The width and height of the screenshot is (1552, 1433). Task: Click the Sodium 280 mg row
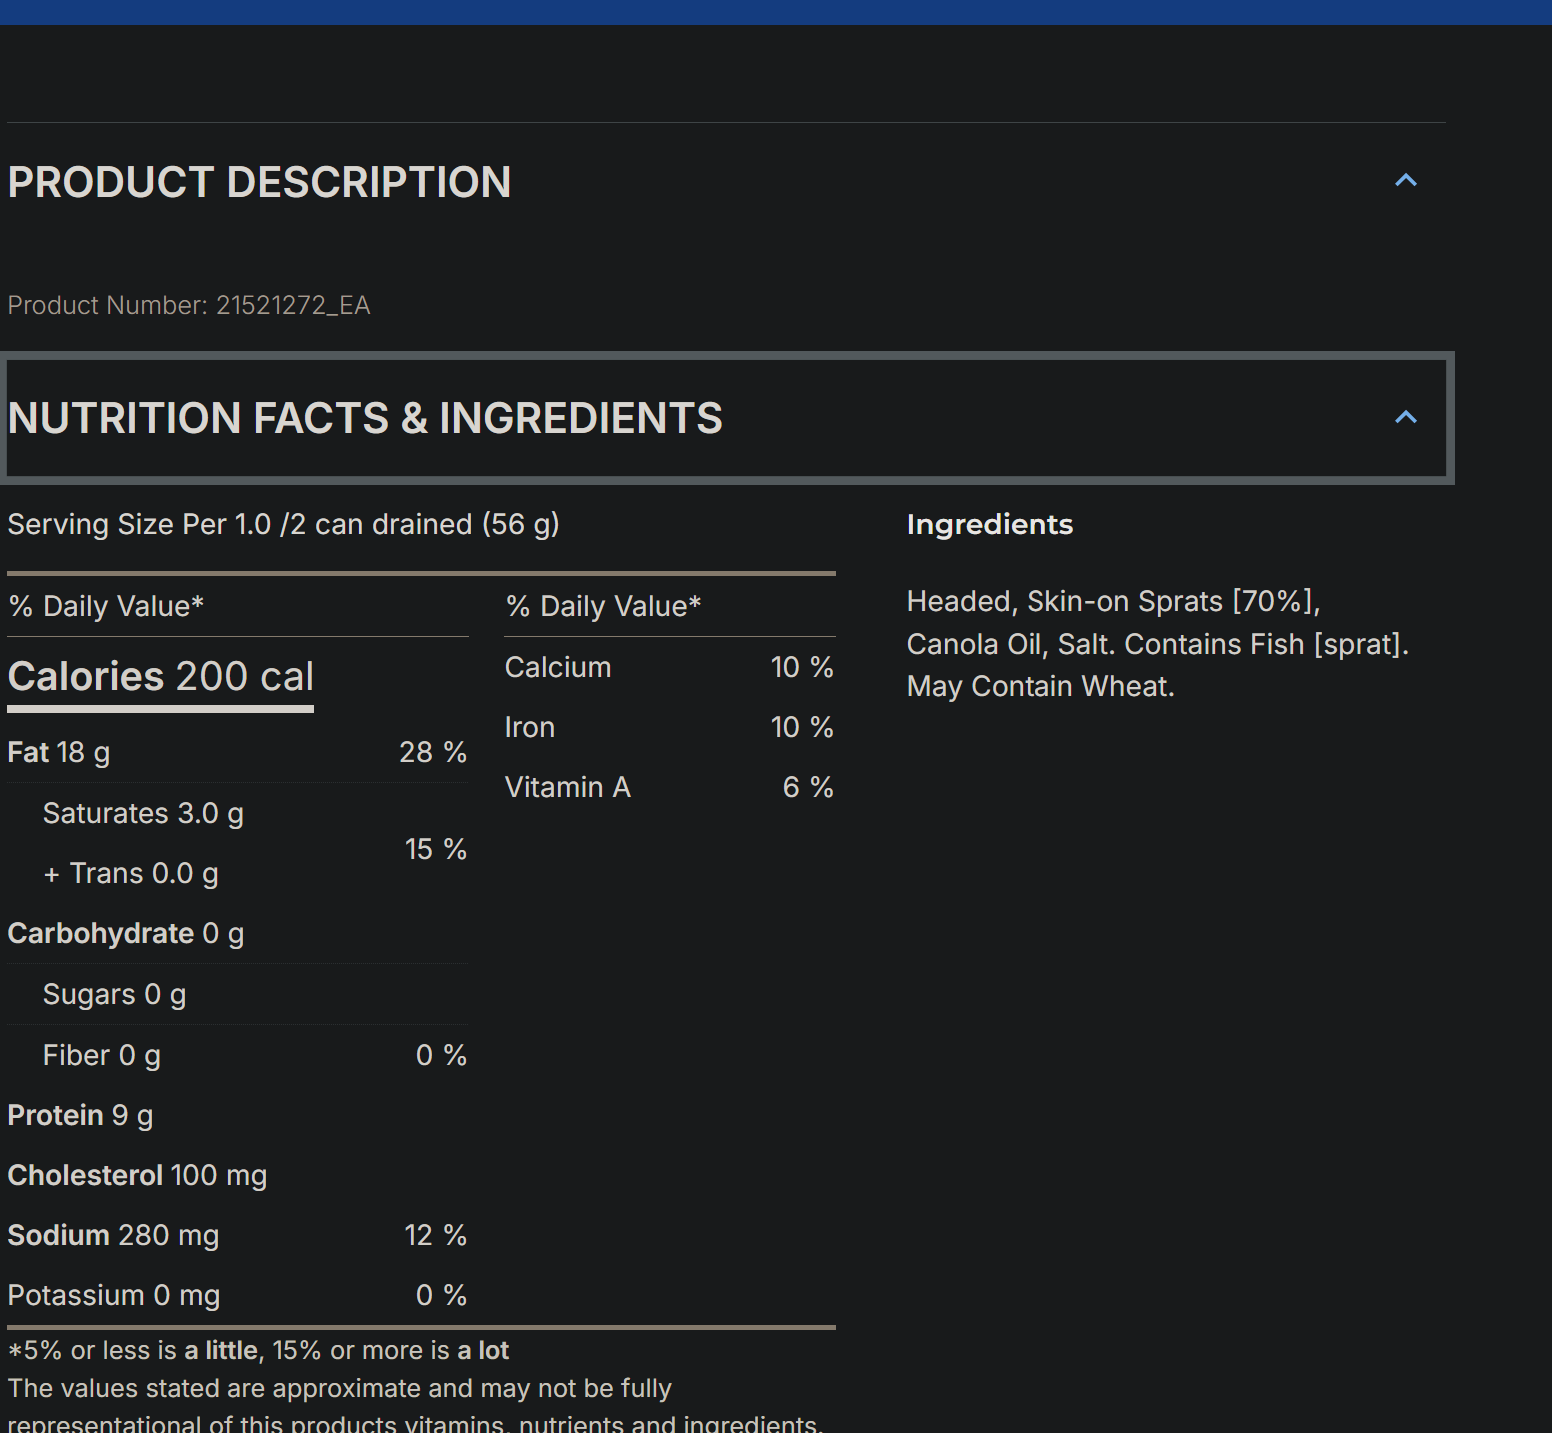coord(237,1235)
